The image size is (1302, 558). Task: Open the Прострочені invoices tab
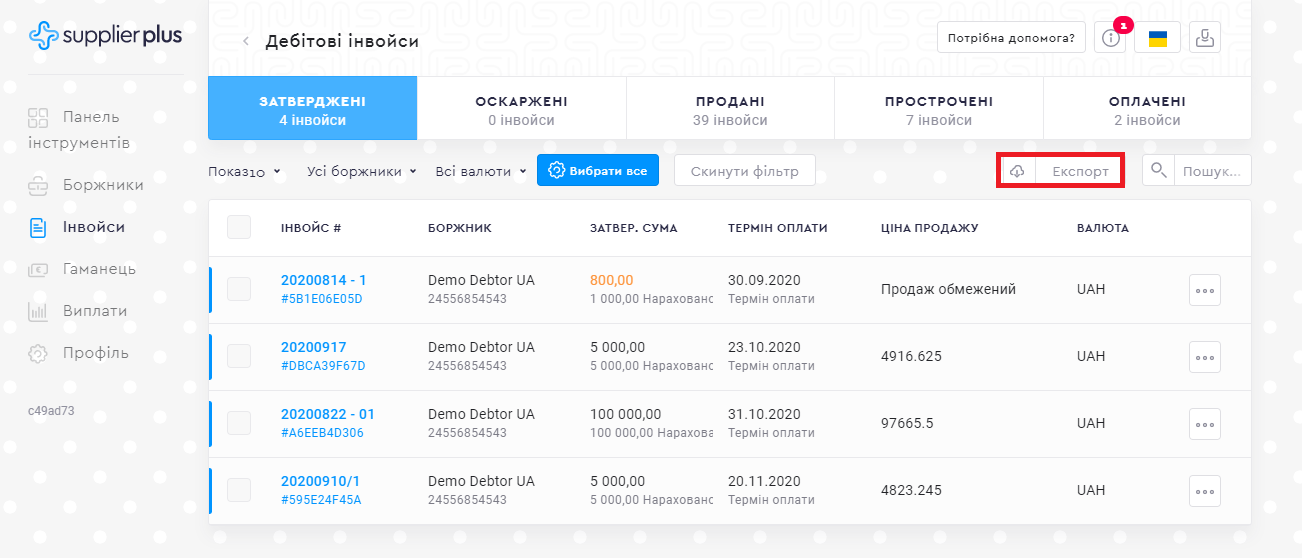coord(938,109)
